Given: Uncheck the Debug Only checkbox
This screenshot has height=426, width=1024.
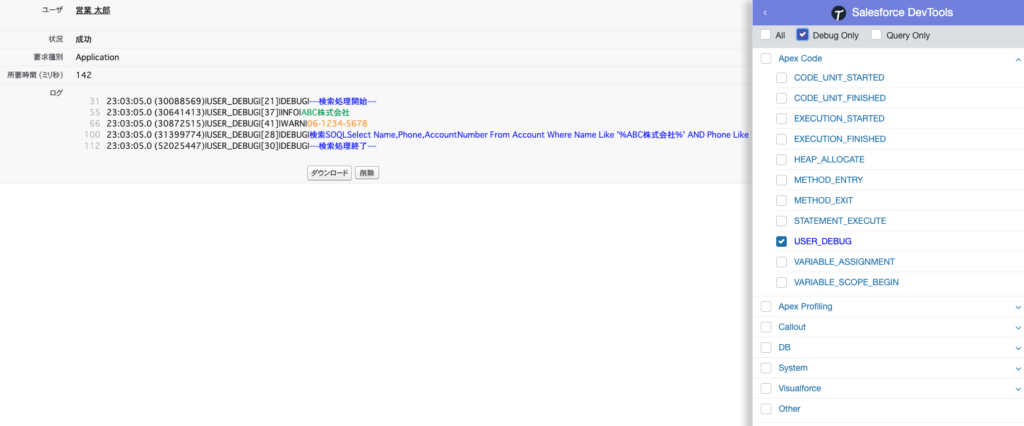Looking at the screenshot, I should pos(803,35).
